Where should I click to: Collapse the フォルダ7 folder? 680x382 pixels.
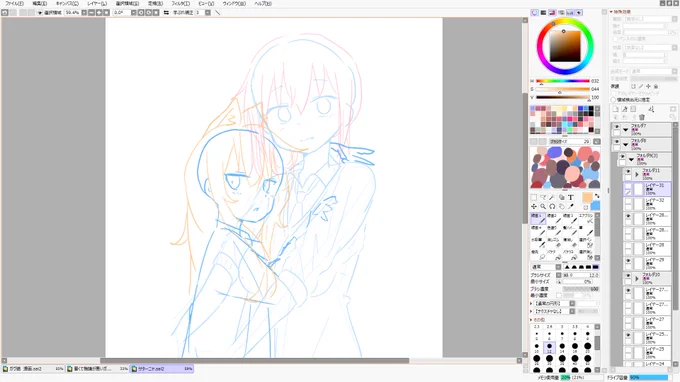pos(626,130)
